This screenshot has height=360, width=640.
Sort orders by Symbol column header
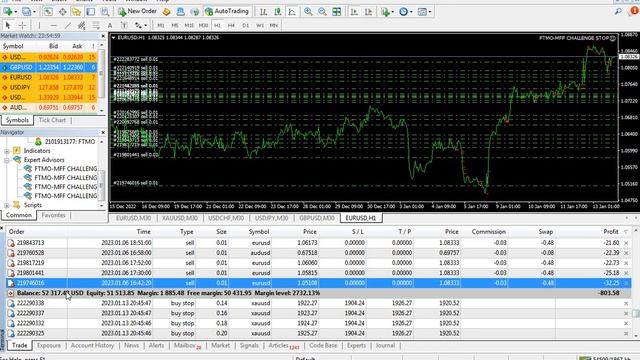[259, 231]
